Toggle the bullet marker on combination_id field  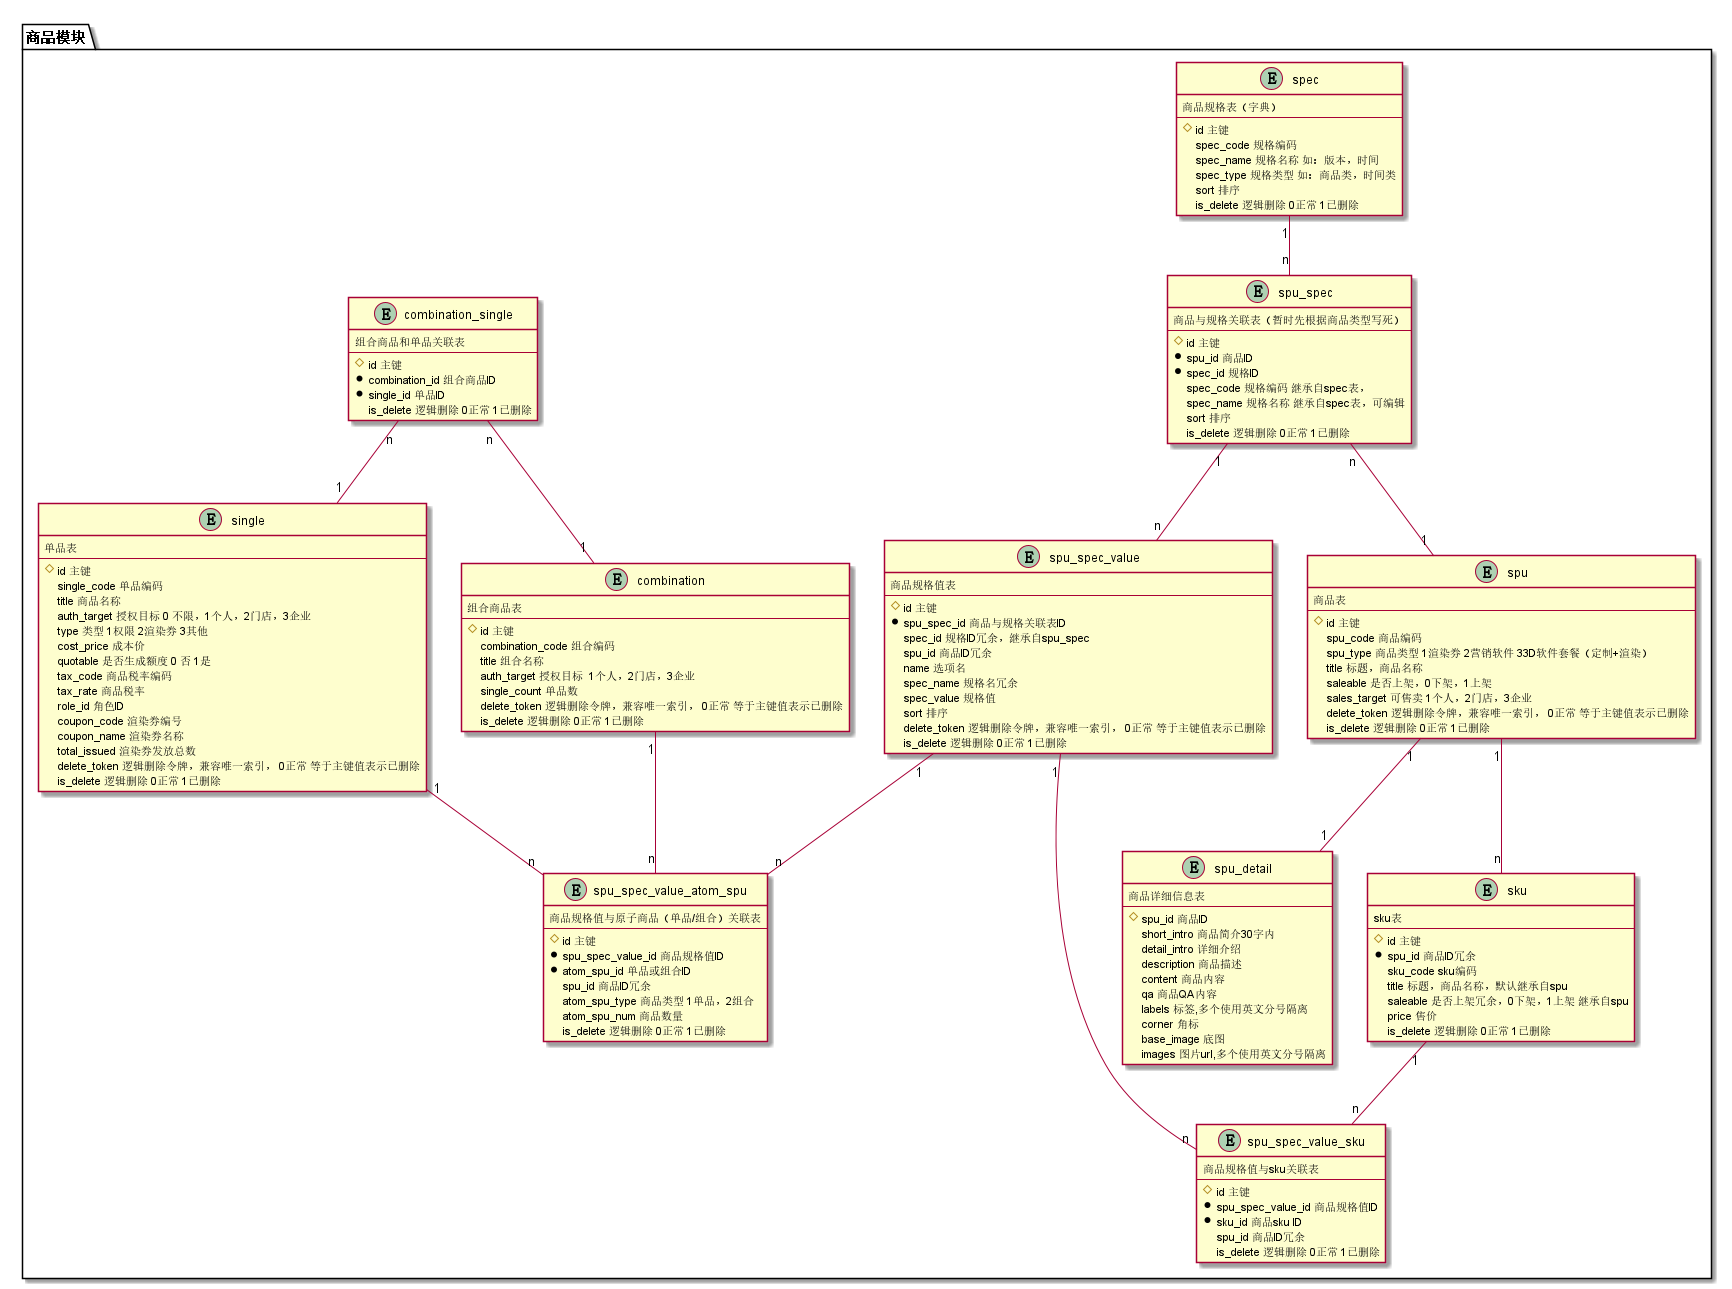click(x=360, y=380)
